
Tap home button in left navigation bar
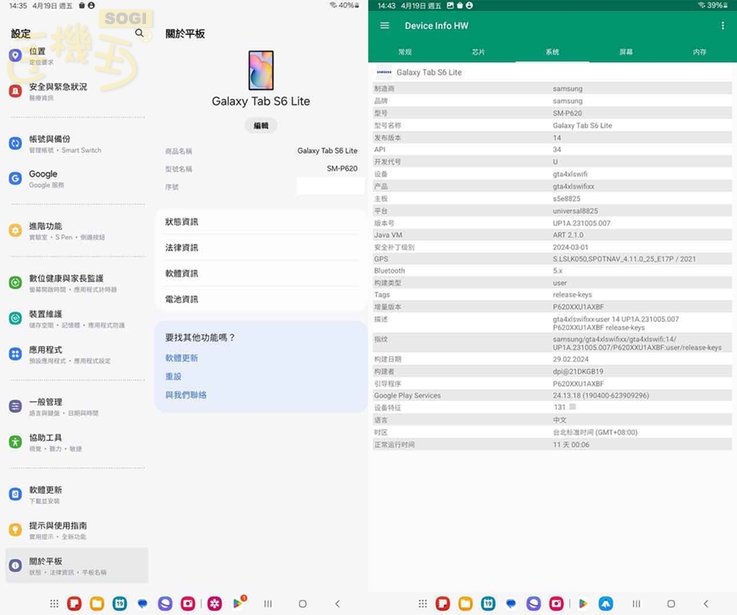pyautogui.click(x=303, y=604)
